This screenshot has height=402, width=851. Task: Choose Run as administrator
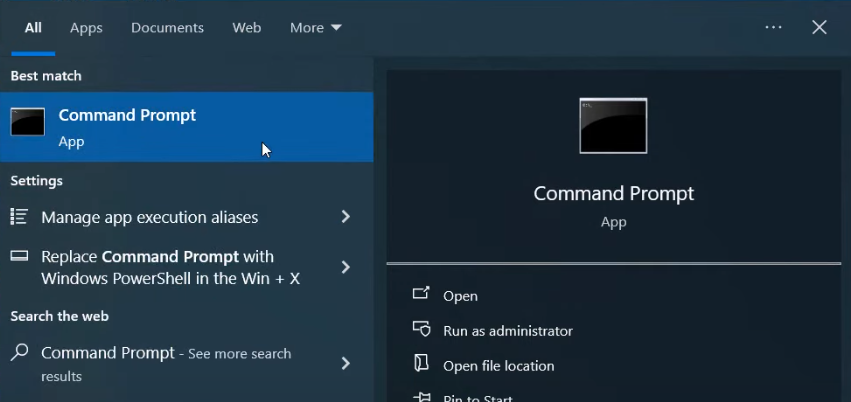pyautogui.click(x=507, y=331)
